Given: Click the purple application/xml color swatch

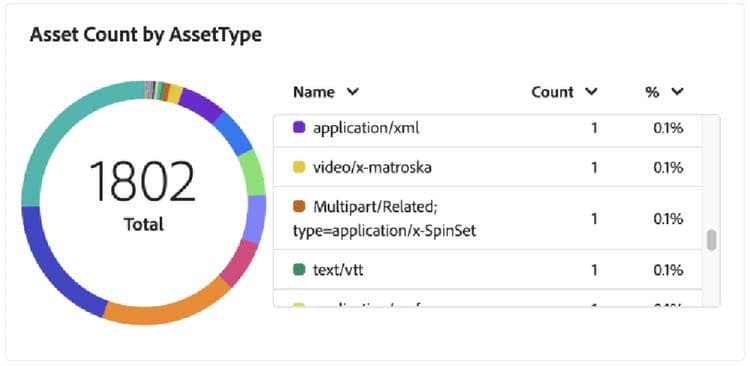Looking at the screenshot, I should (299, 127).
